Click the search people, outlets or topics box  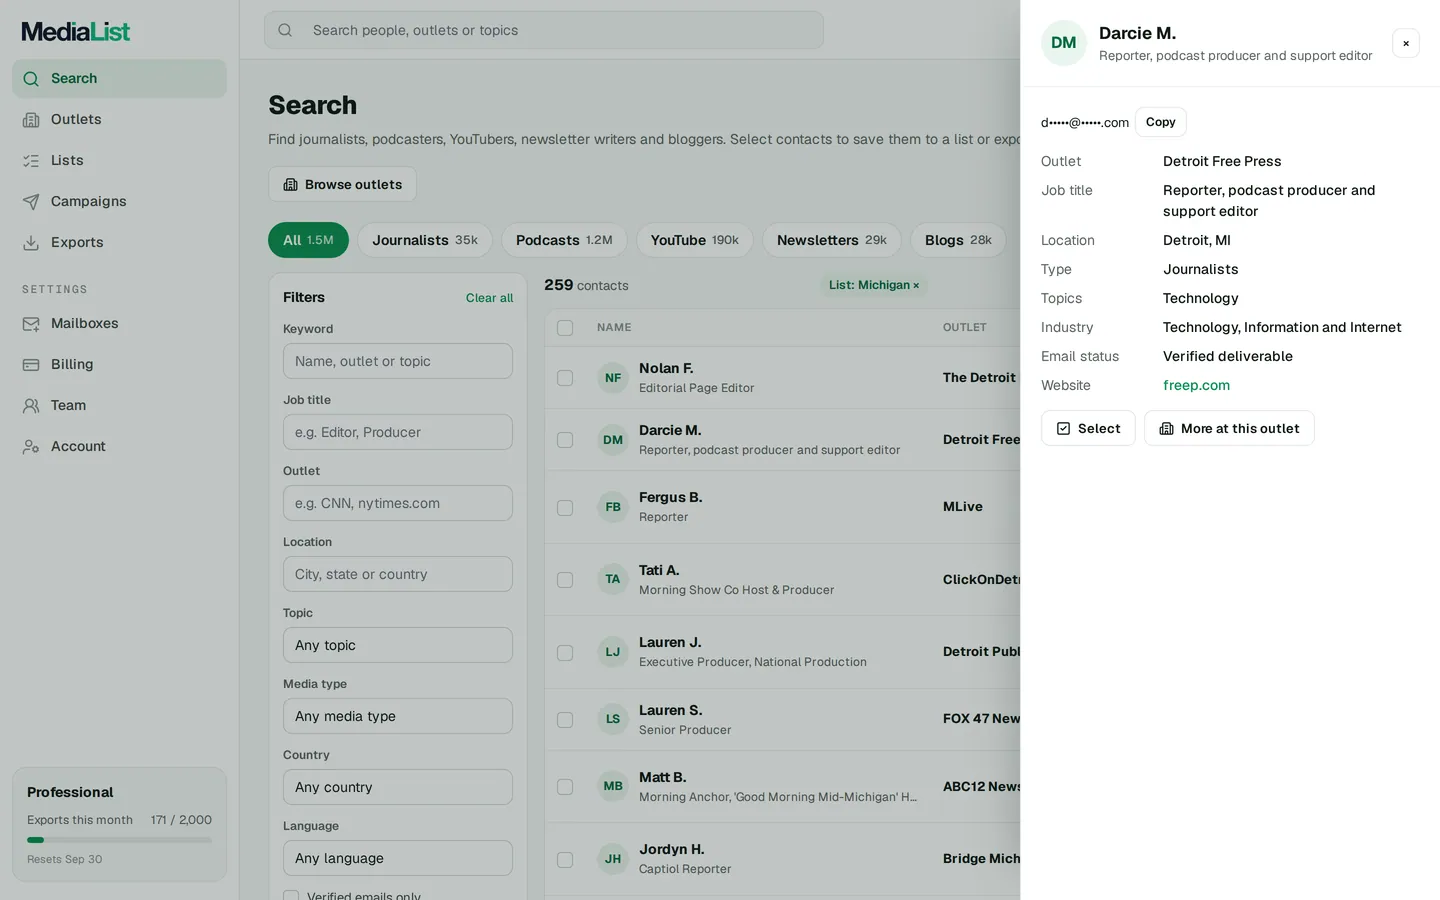click(x=544, y=30)
